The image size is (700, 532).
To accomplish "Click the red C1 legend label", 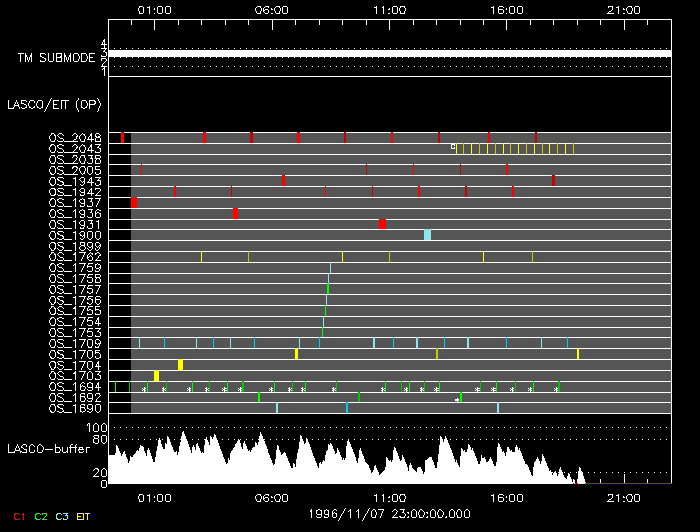I will [15, 517].
